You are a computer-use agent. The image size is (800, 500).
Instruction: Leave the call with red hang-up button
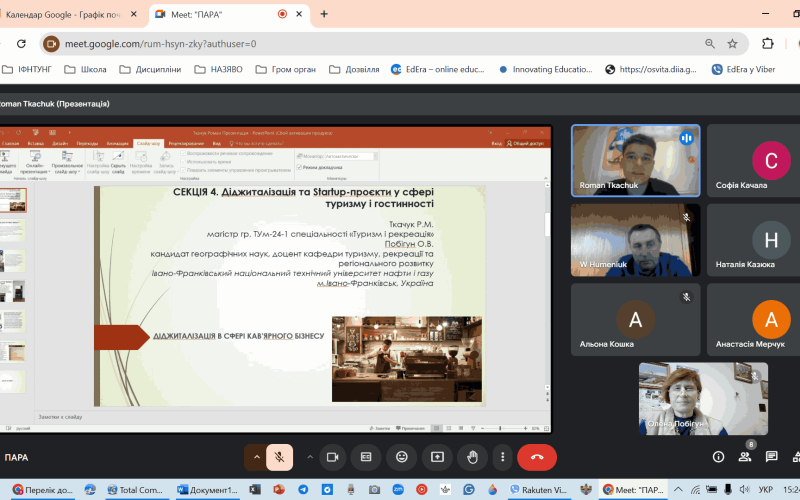point(537,457)
